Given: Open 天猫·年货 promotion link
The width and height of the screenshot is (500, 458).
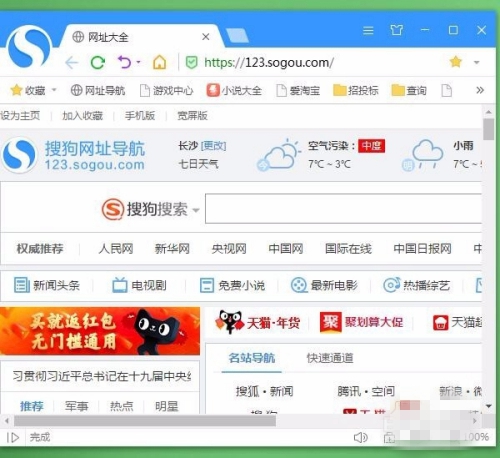Looking at the screenshot, I should (x=257, y=323).
